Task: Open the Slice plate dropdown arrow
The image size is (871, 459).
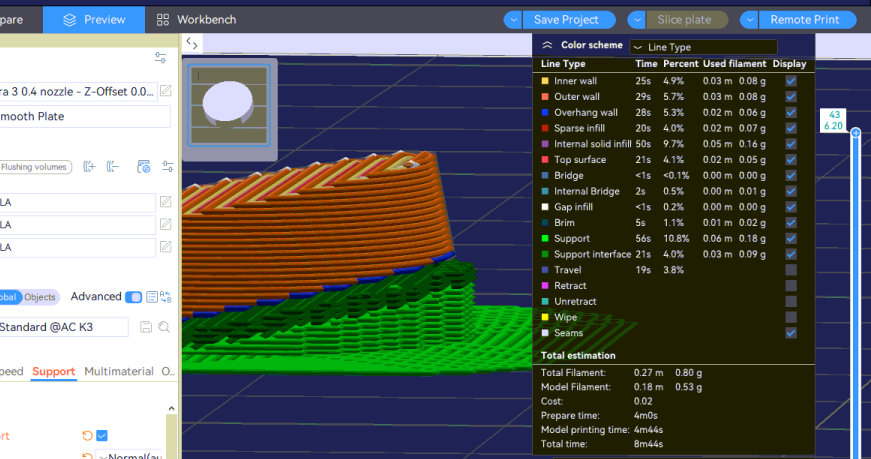Action: (637, 20)
